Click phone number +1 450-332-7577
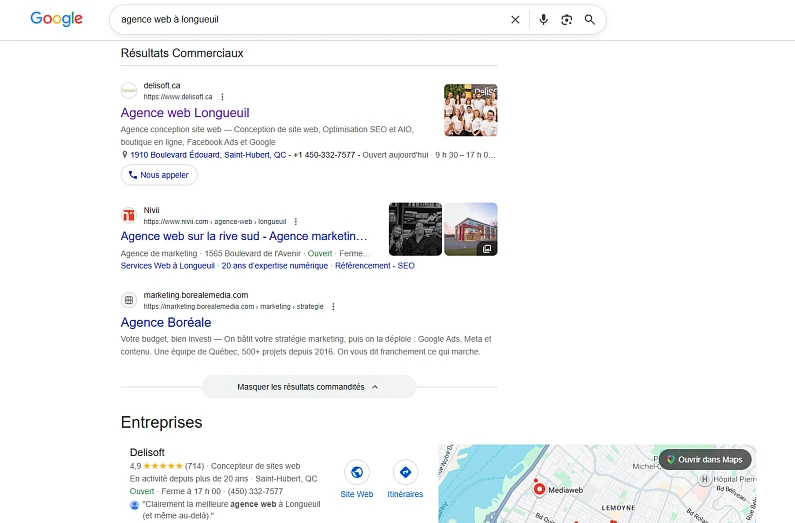795x523 pixels. (x=324, y=155)
